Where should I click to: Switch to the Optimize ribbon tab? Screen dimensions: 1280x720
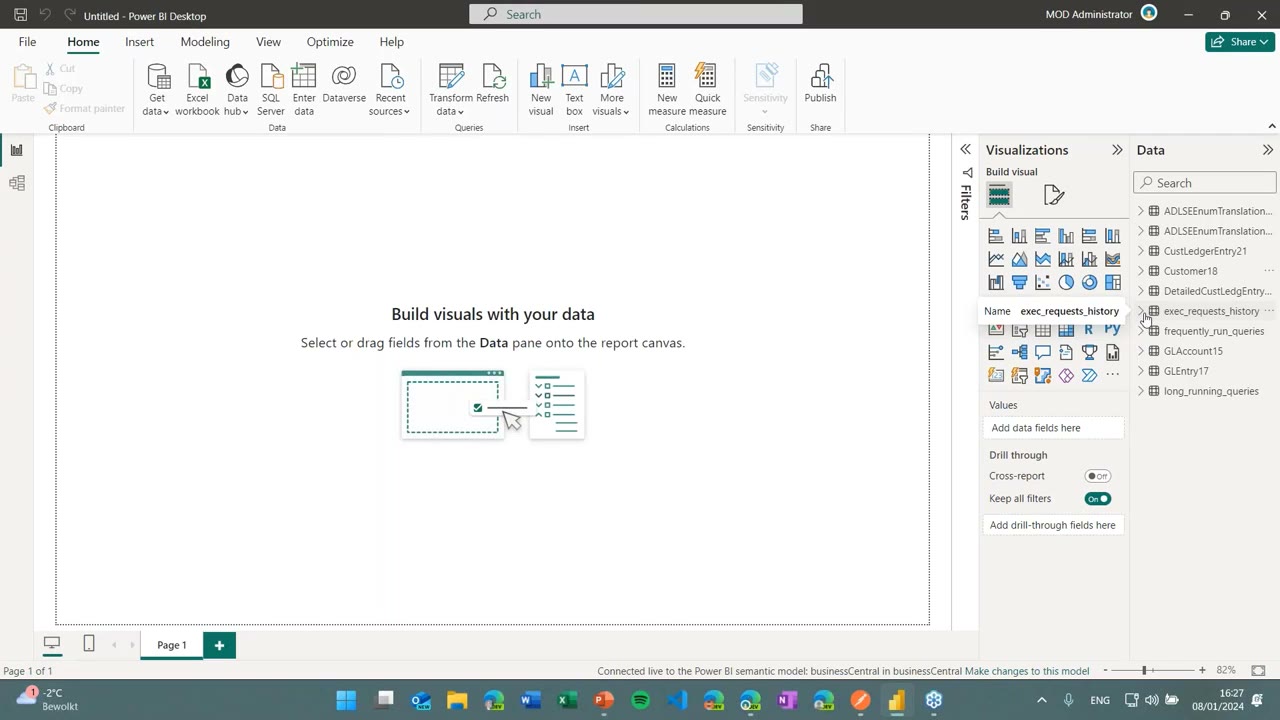330,42
